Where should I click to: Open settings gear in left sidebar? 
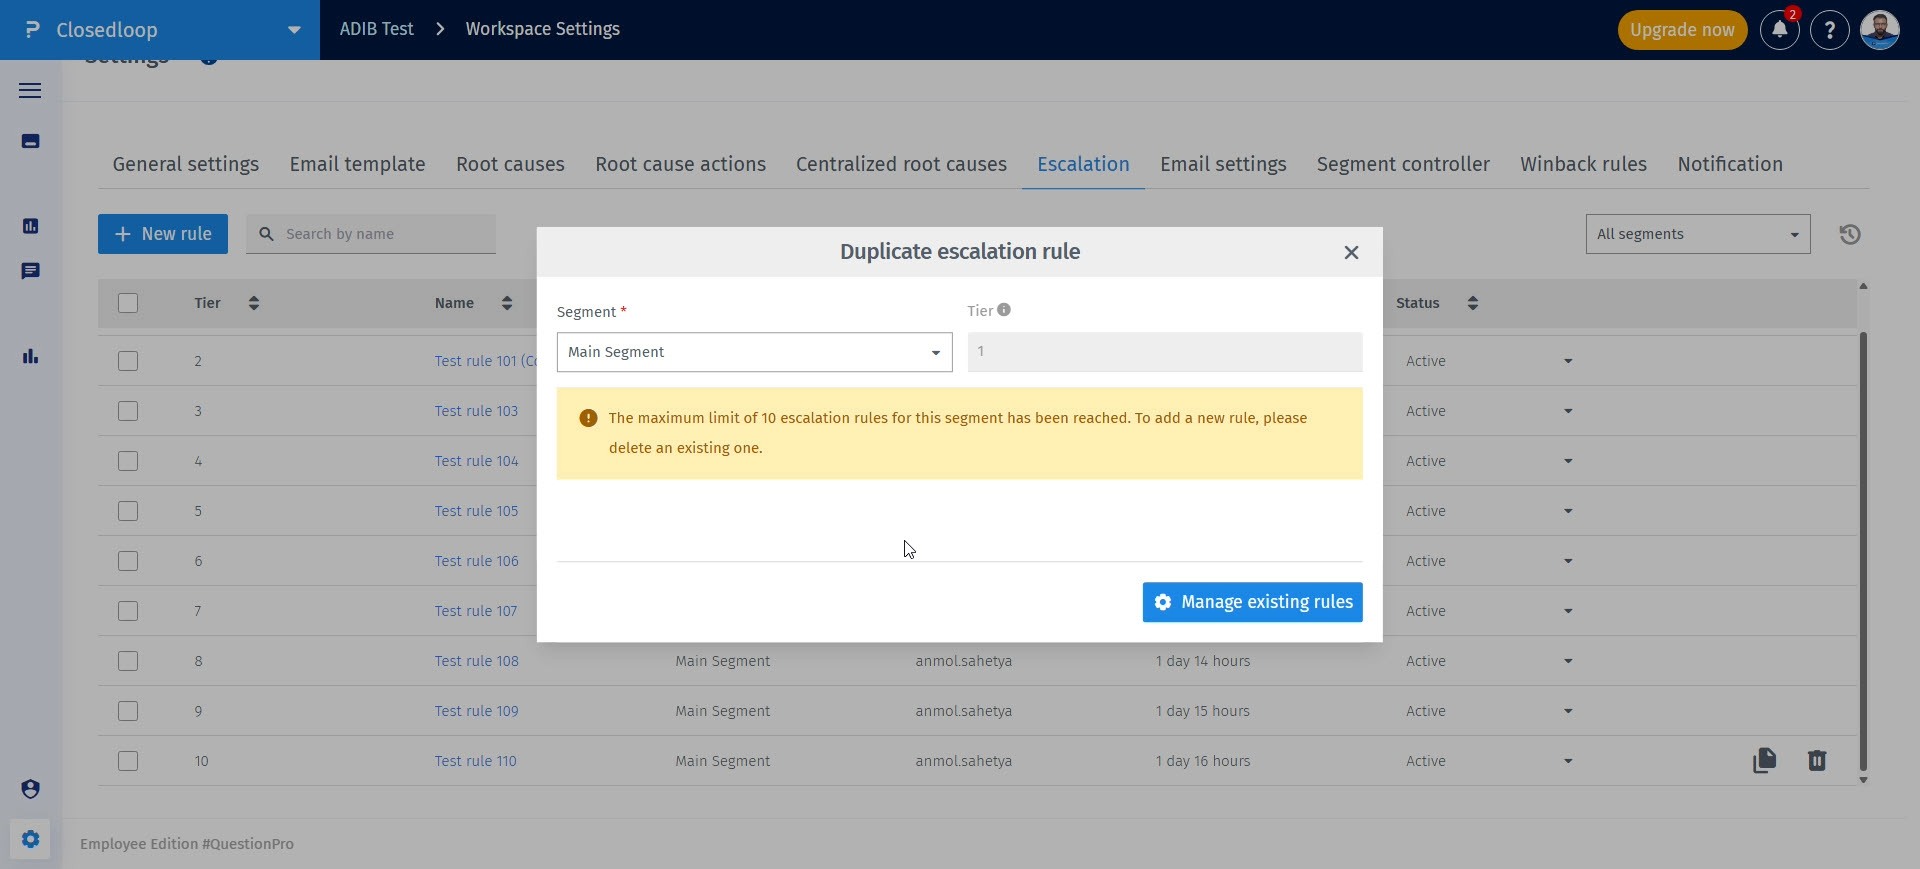coord(30,839)
